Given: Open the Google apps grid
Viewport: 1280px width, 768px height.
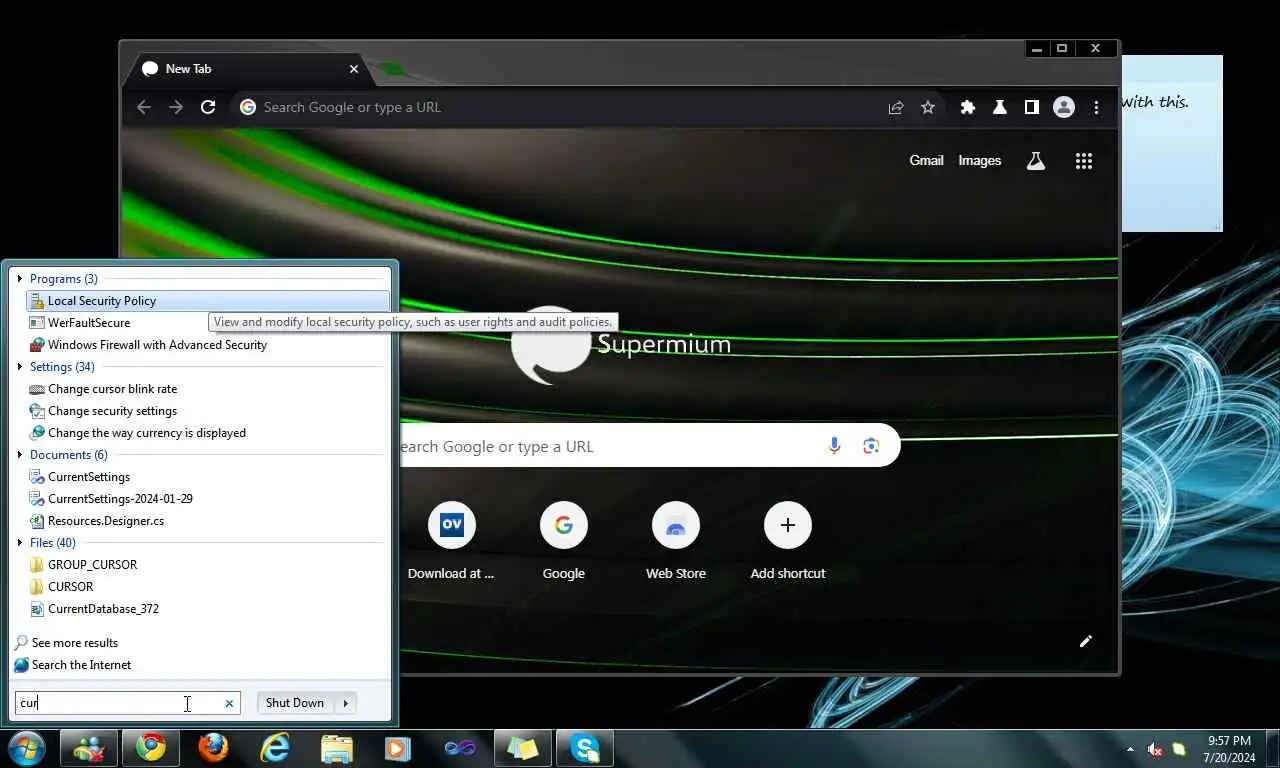Looking at the screenshot, I should [x=1084, y=161].
